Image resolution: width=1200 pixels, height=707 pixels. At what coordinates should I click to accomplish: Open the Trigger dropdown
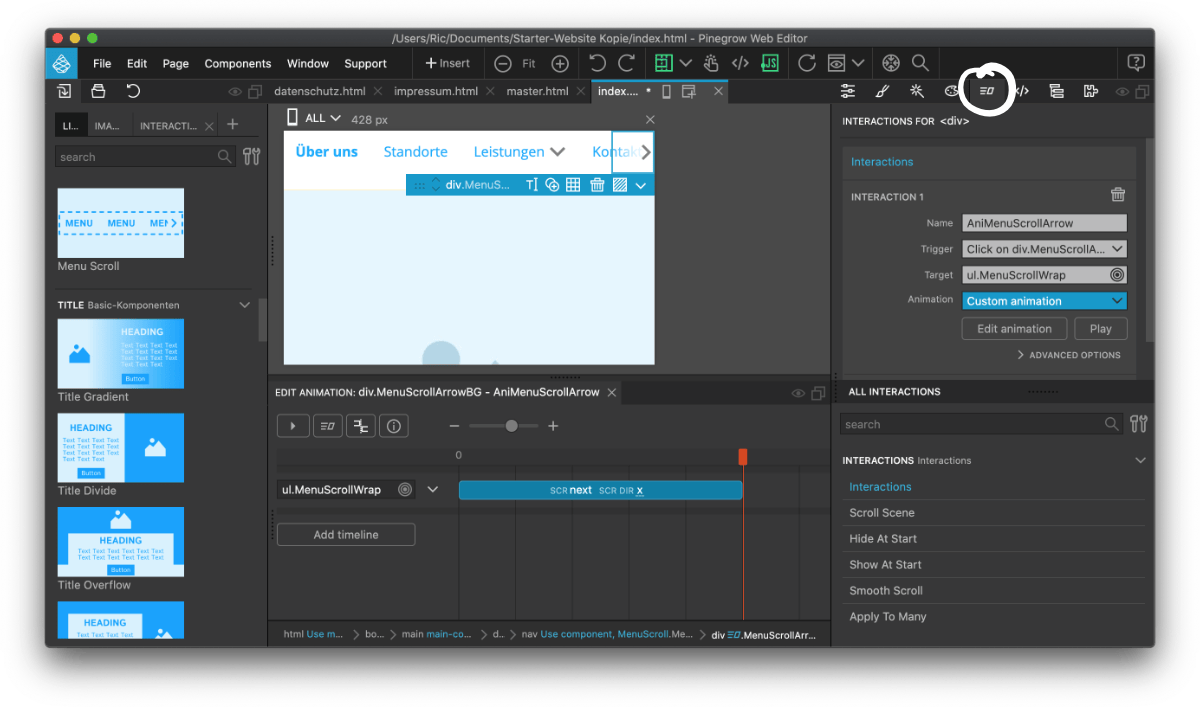[x=1045, y=249]
